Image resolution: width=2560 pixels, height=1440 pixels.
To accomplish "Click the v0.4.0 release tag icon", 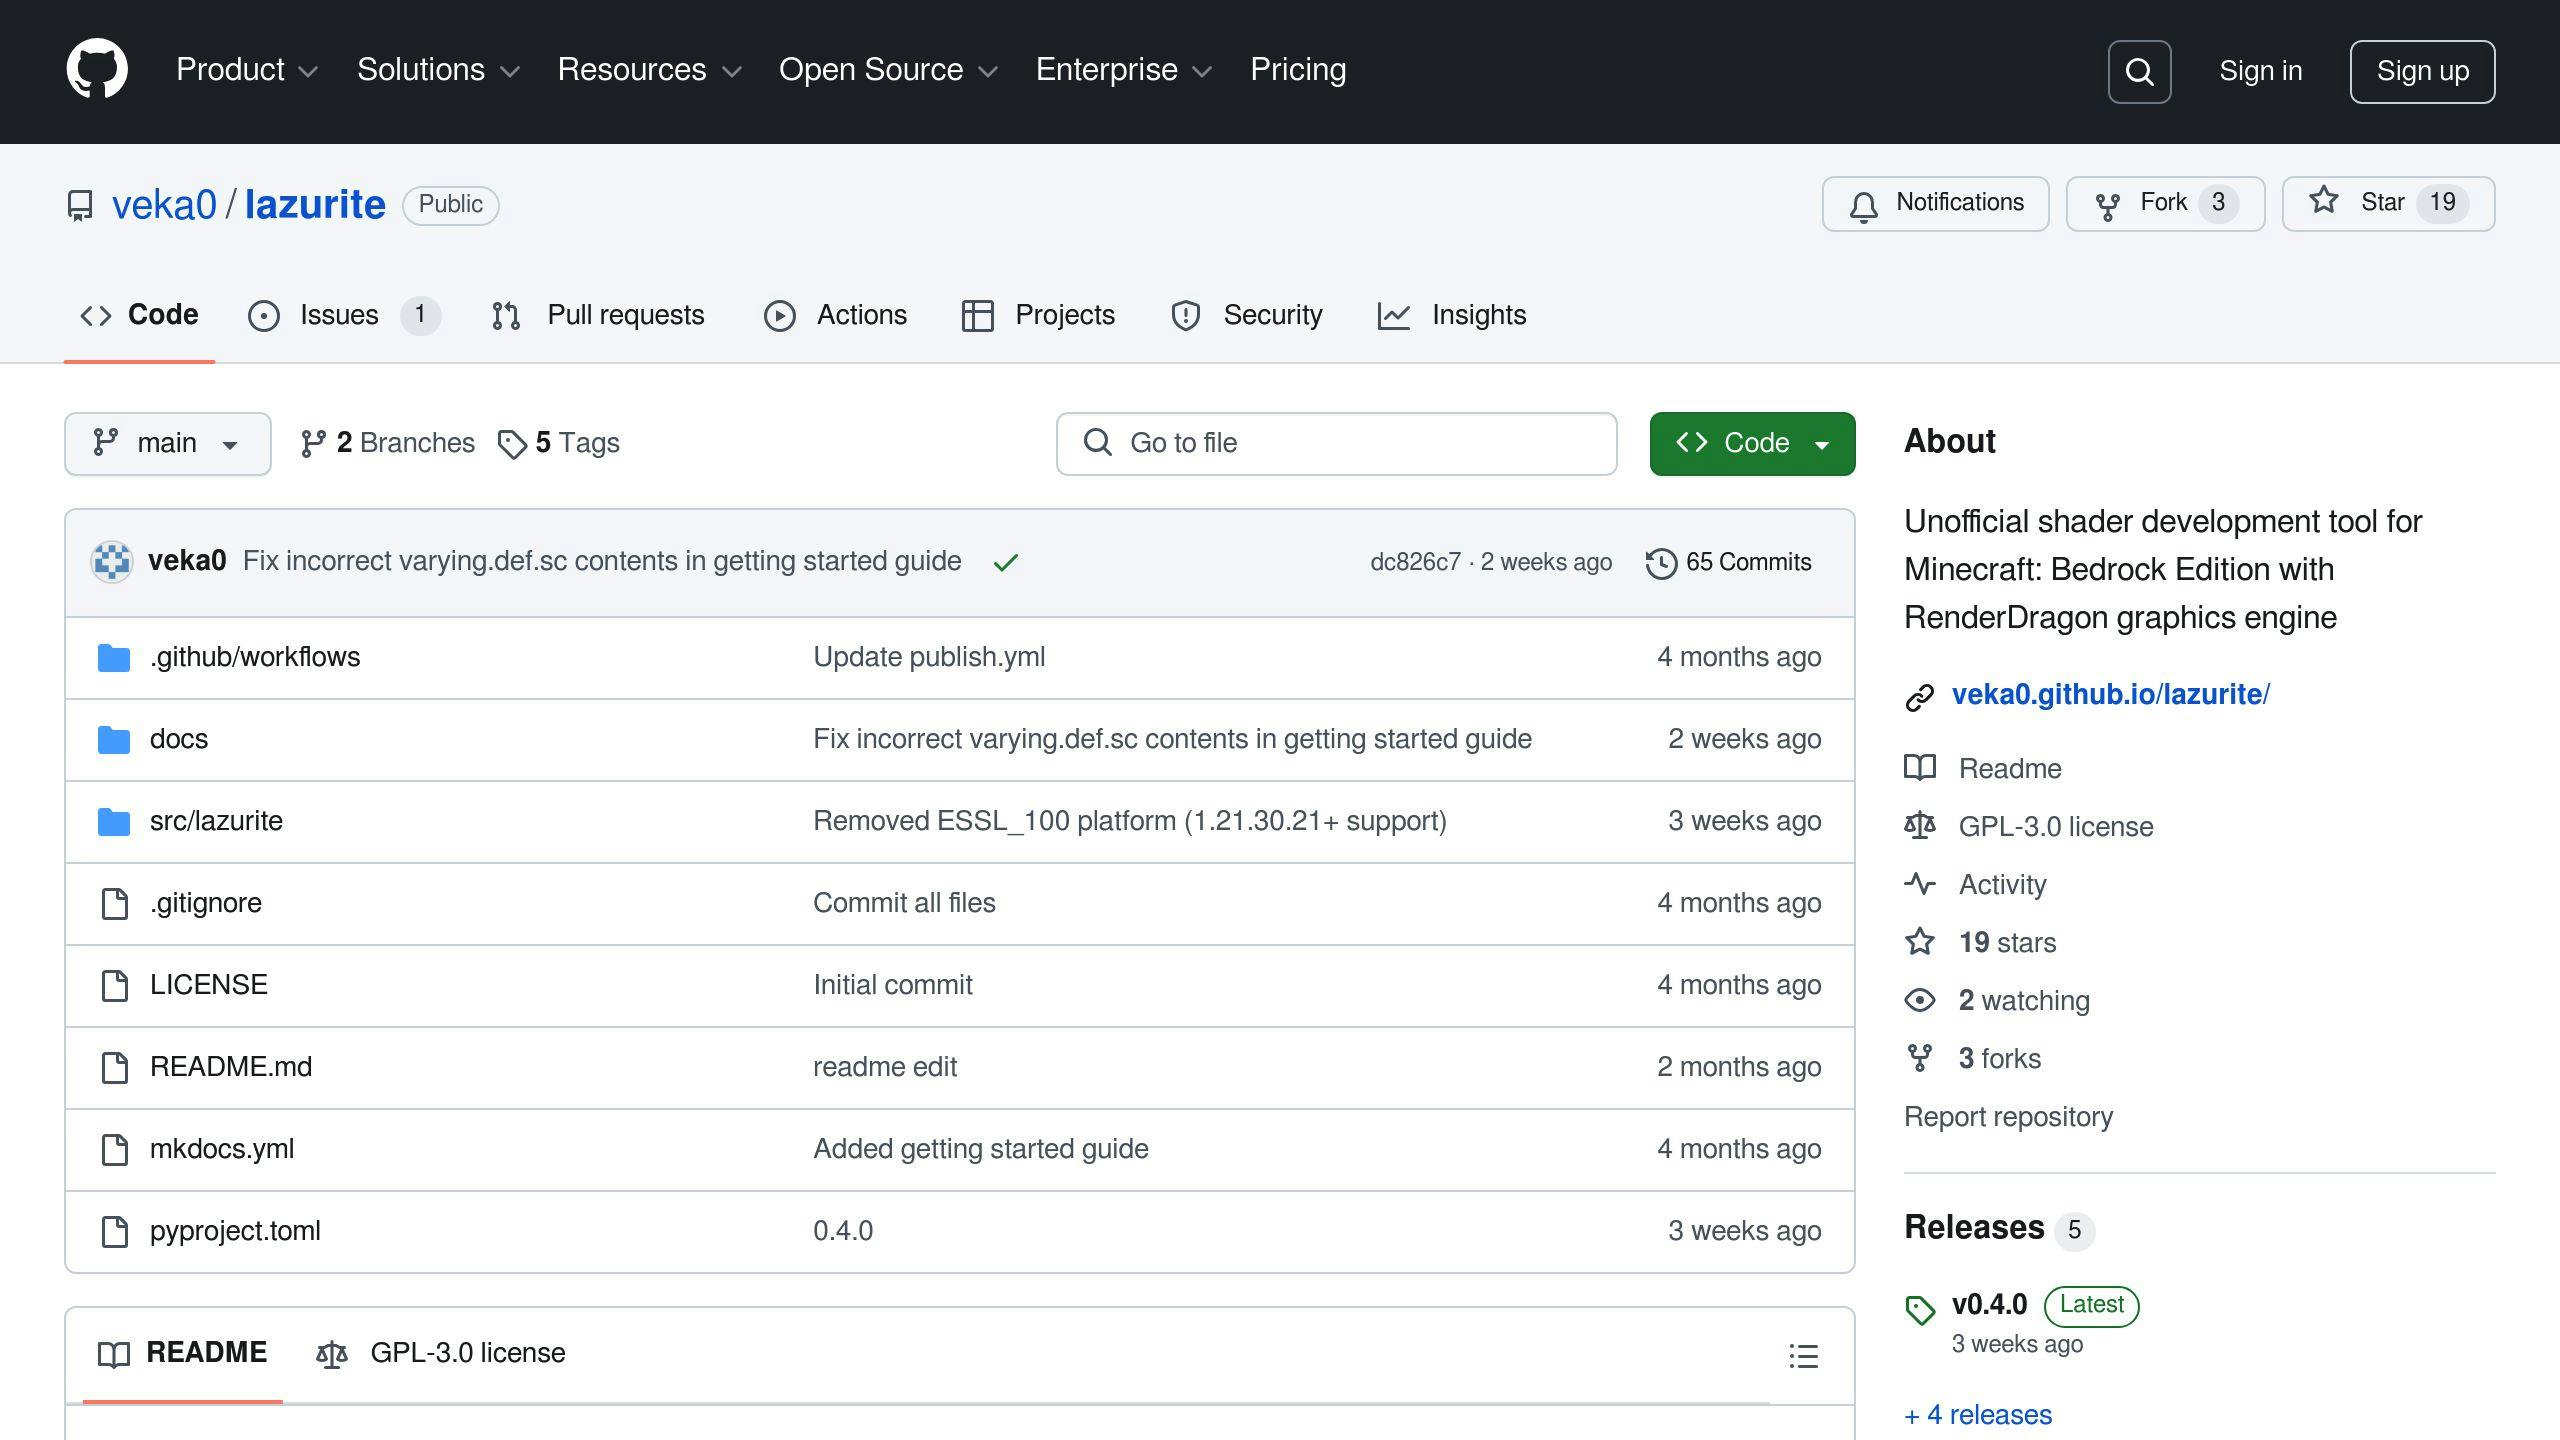I will pos(1920,1309).
